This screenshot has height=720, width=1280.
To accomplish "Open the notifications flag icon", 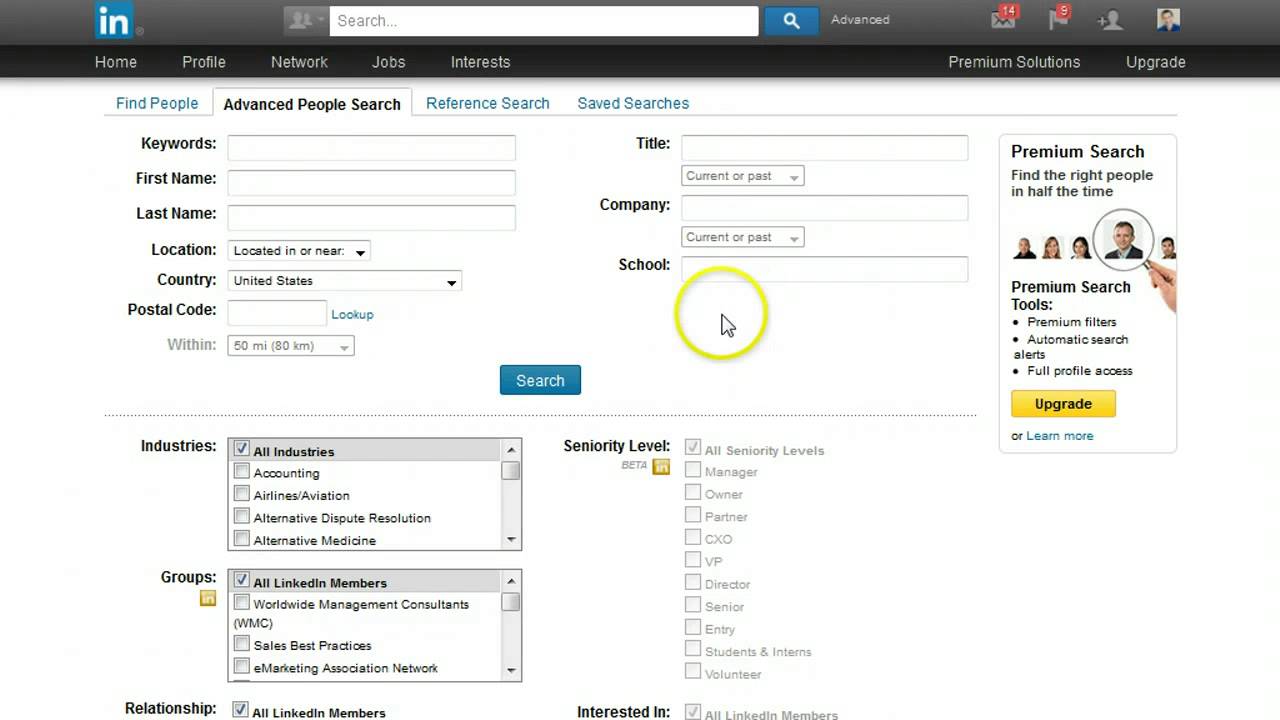I will tap(1058, 18).
